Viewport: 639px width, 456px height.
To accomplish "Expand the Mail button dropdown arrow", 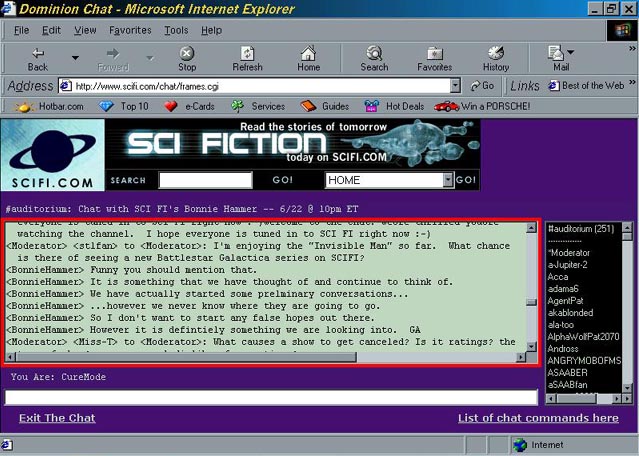I will (x=571, y=52).
